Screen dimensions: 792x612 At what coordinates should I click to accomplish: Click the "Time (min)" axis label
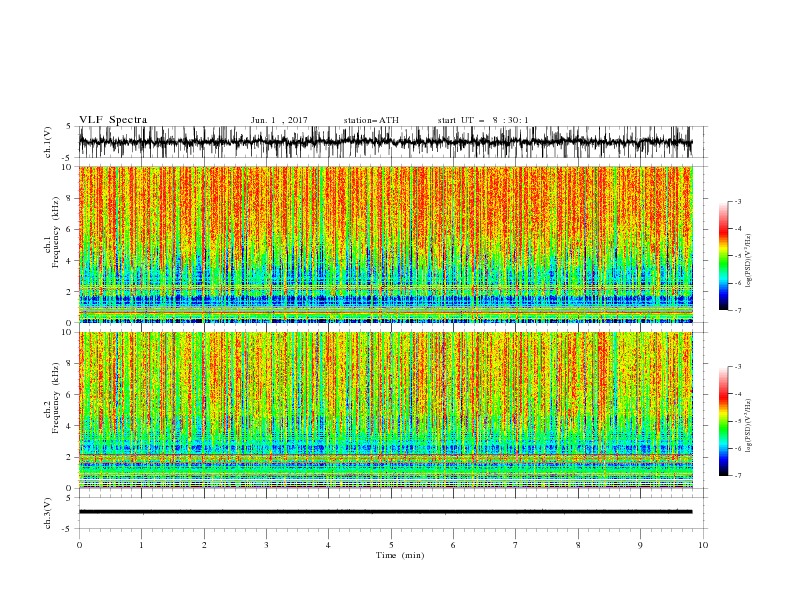tap(400, 555)
